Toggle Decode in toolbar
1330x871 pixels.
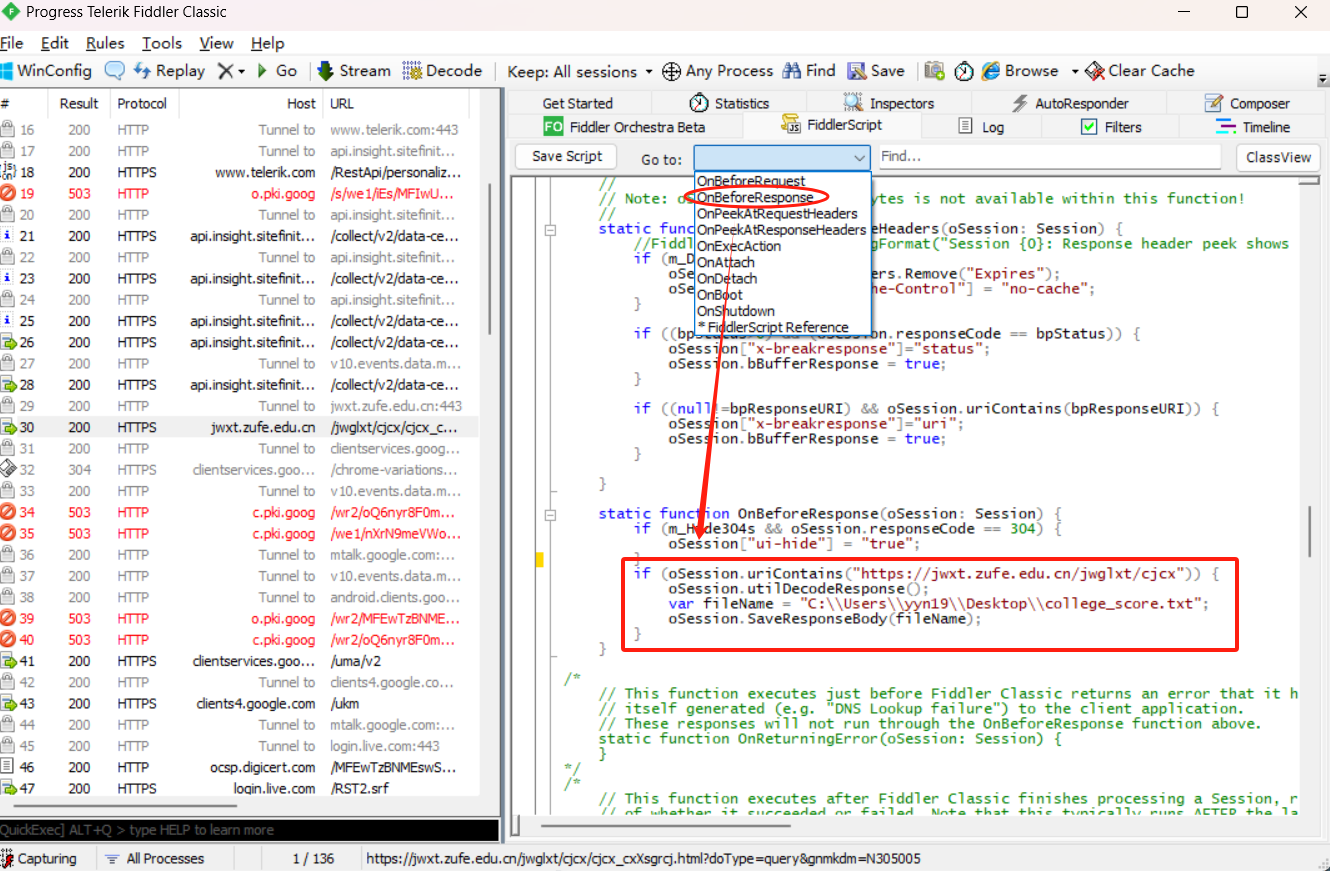[442, 71]
